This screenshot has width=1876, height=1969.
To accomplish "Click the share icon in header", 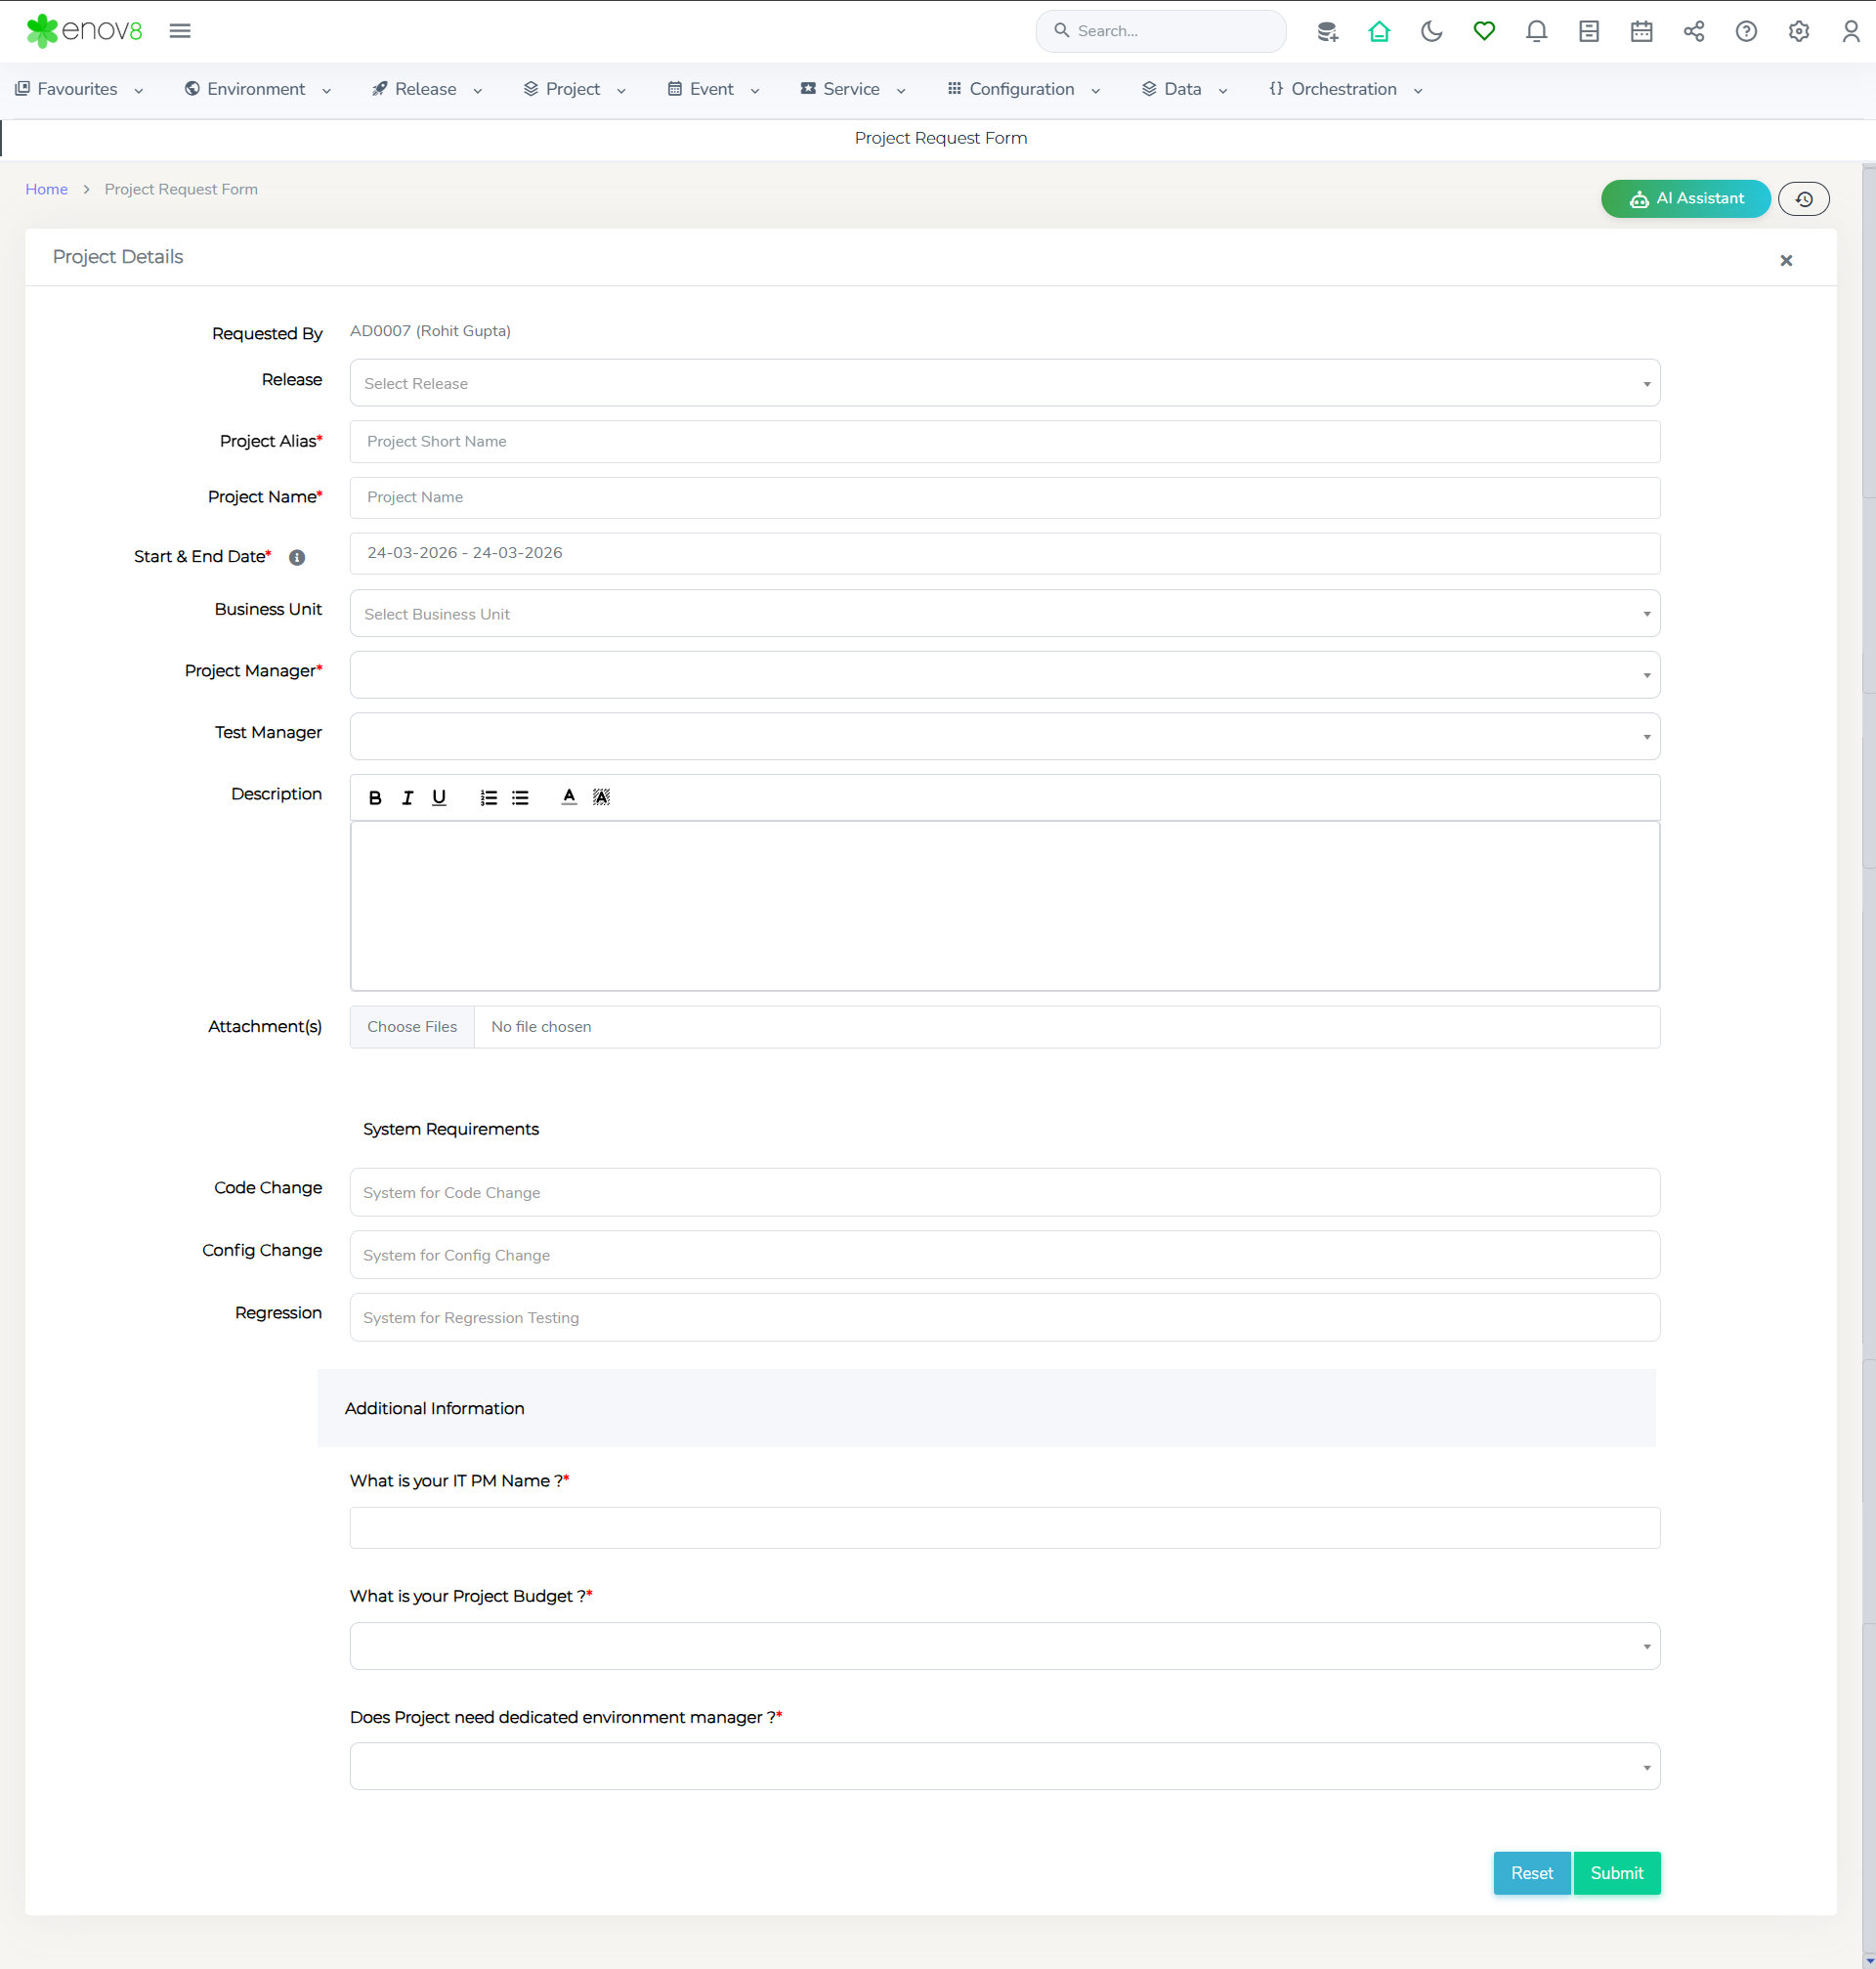I will 1693,31.
